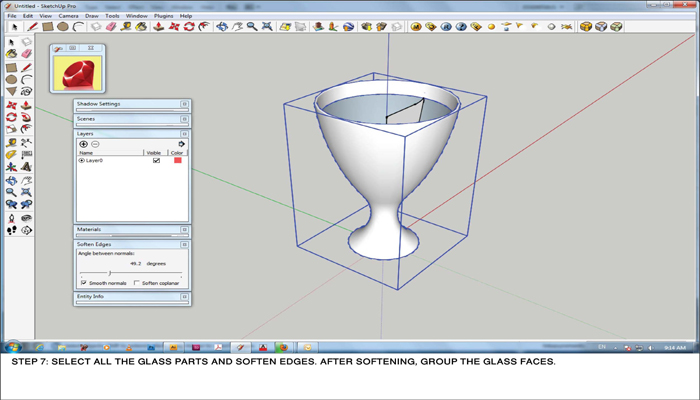Click Layer0 red color swatch
Screen dimensions: 700x400
click(x=178, y=160)
